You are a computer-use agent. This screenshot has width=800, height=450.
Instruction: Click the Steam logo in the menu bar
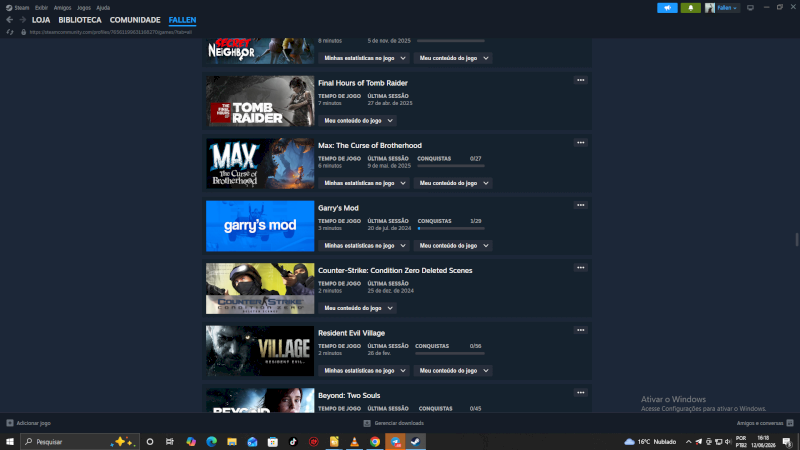click(9, 8)
